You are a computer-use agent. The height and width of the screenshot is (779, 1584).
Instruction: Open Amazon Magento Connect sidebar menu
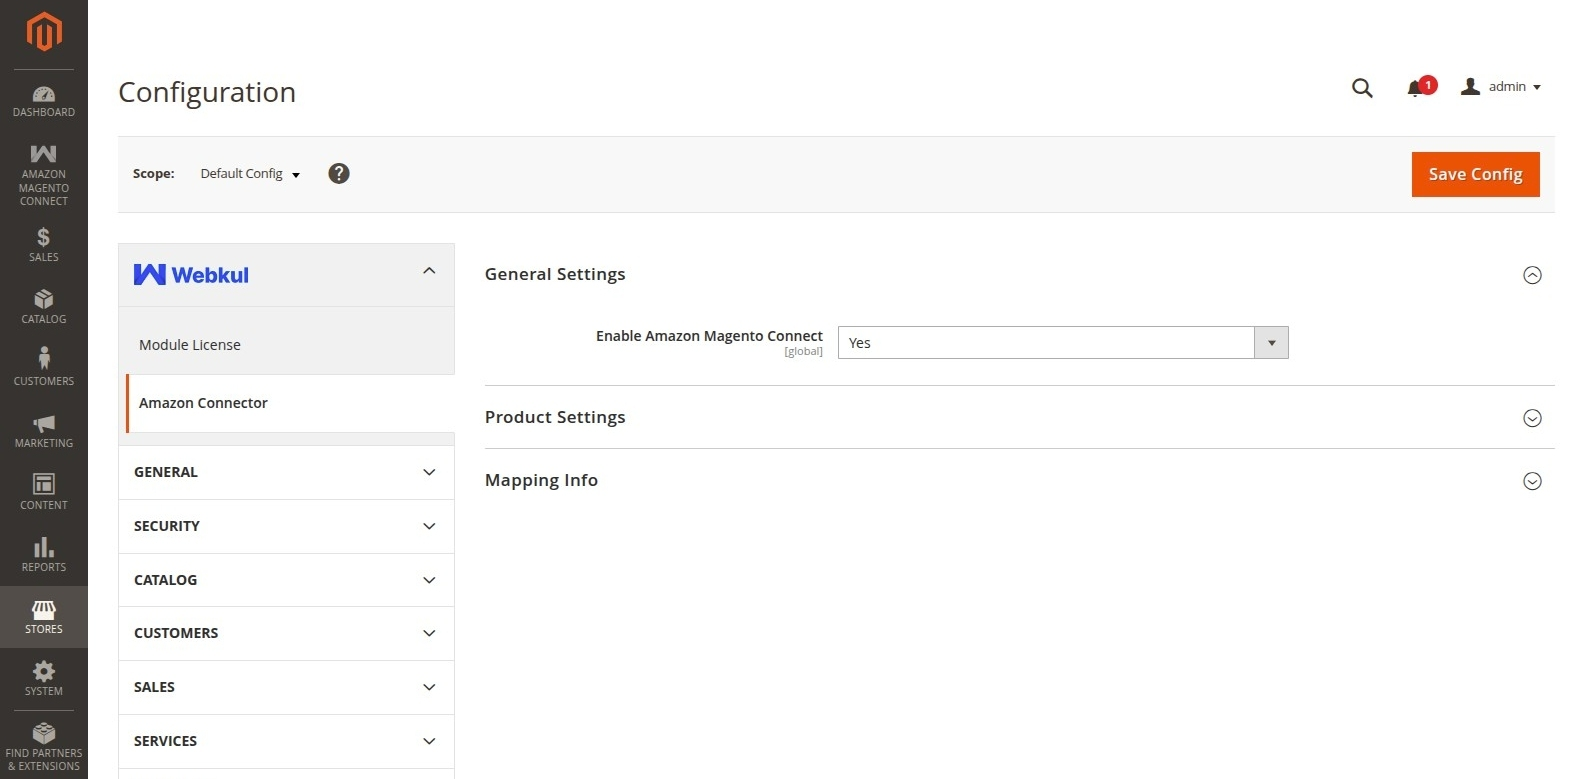44,175
